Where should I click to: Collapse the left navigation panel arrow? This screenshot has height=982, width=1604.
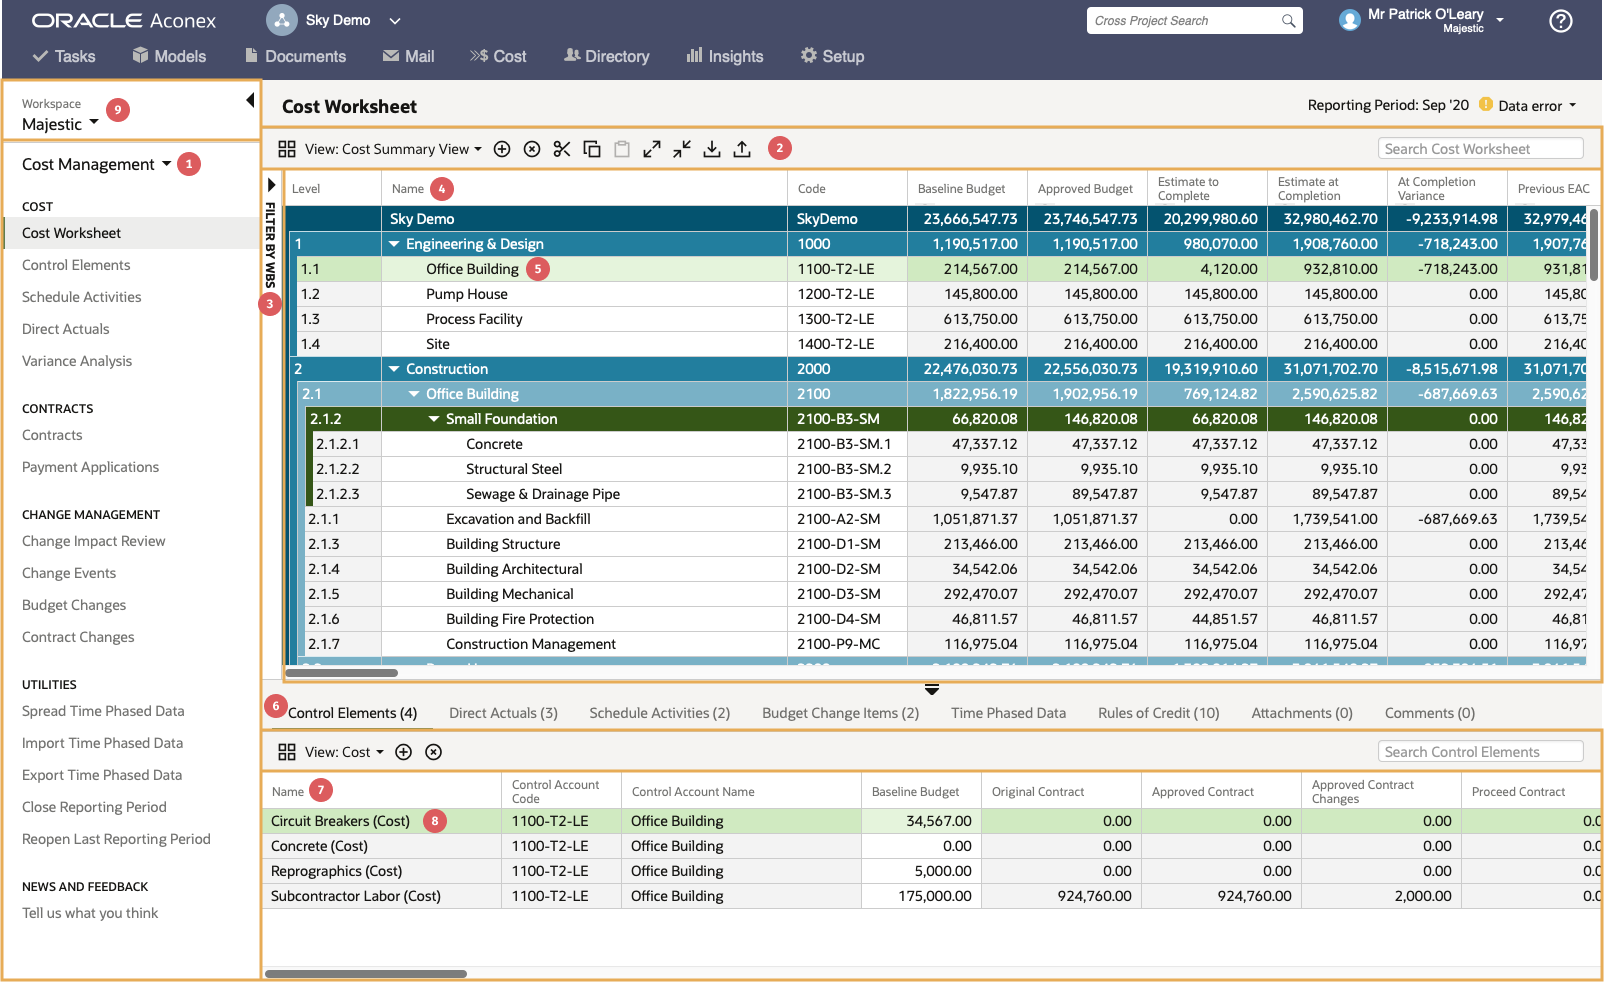tap(250, 100)
